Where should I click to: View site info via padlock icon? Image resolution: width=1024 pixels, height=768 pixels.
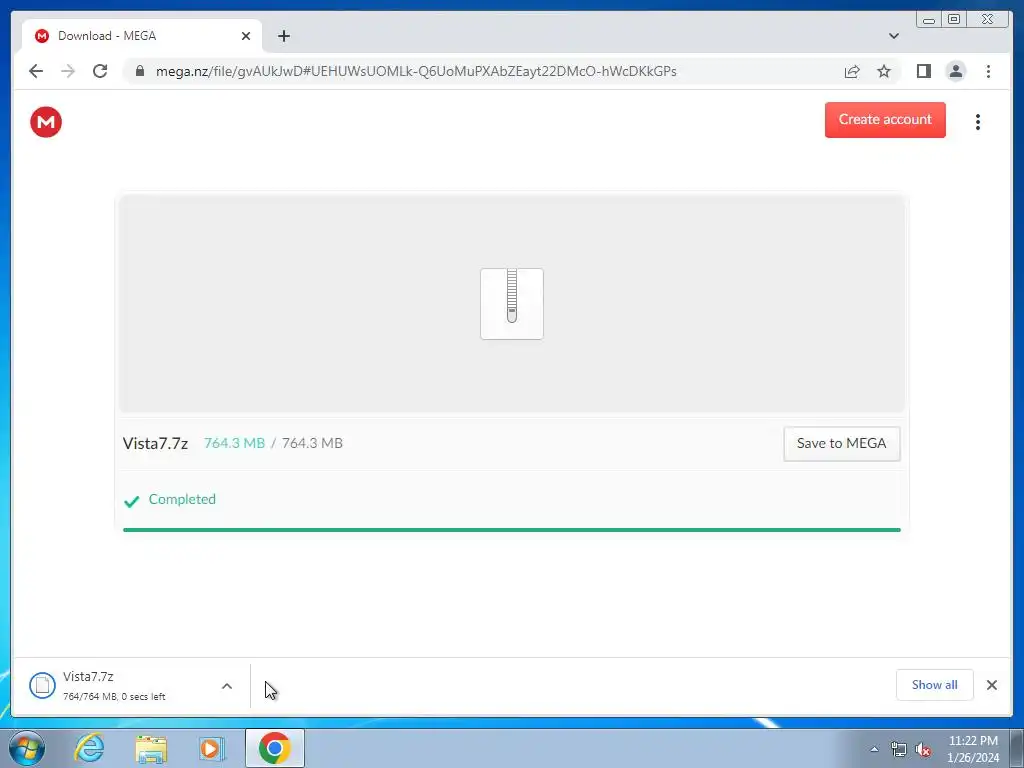tap(140, 71)
